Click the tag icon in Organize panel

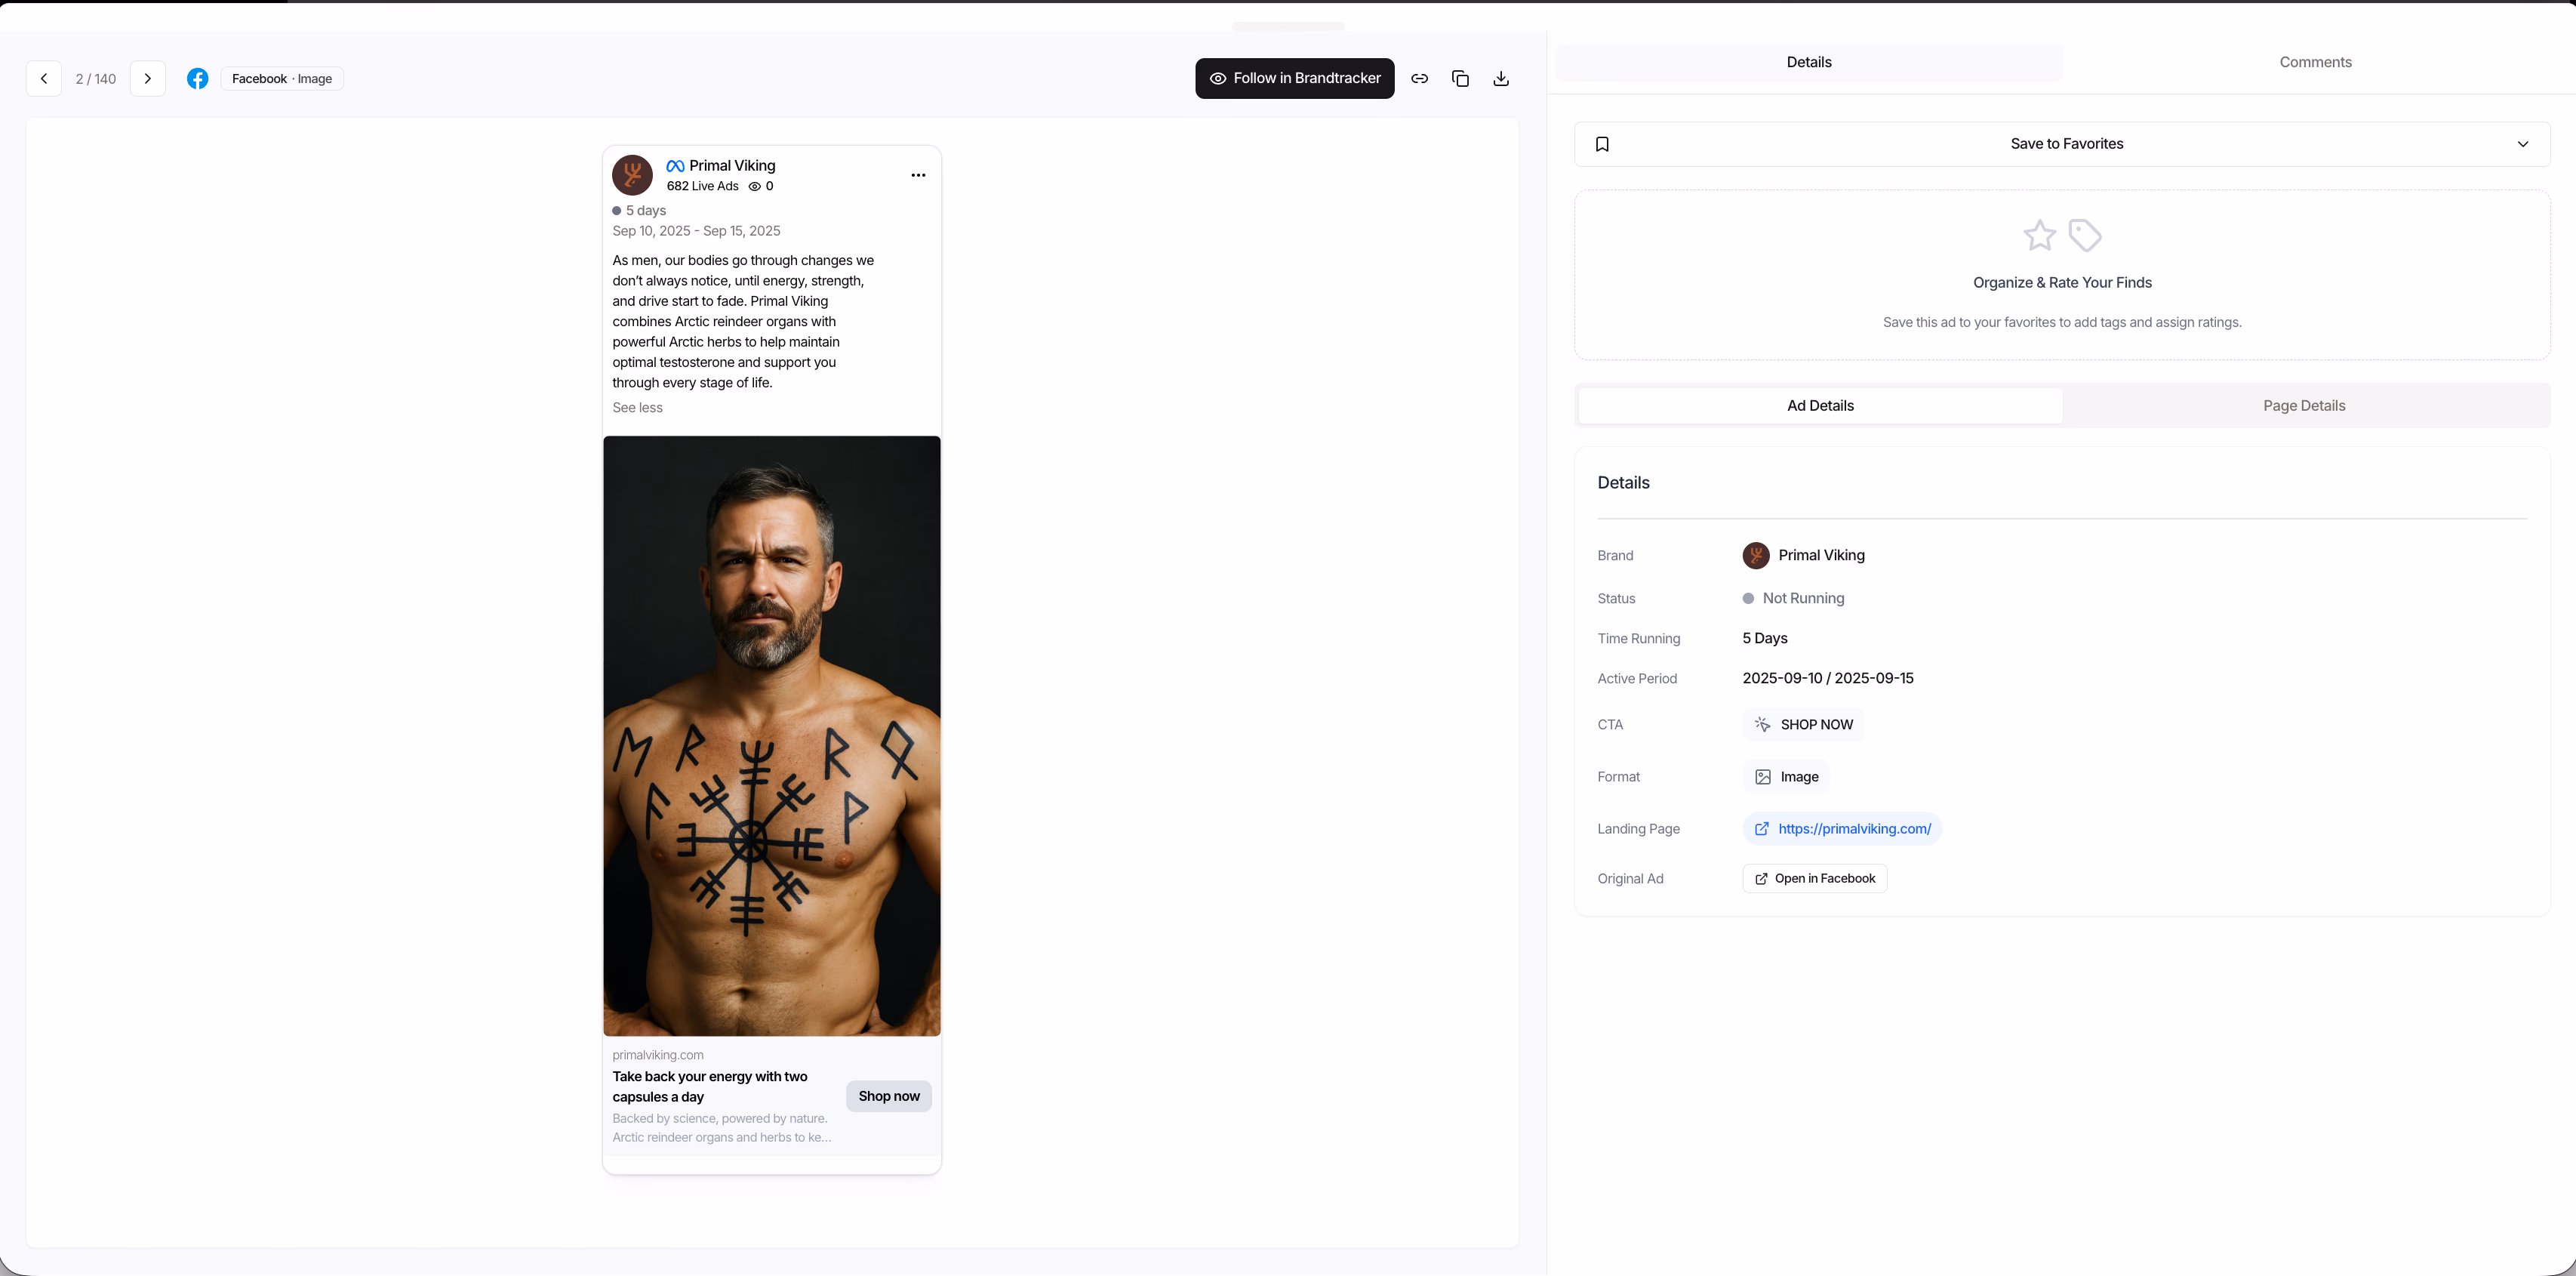click(x=2085, y=236)
